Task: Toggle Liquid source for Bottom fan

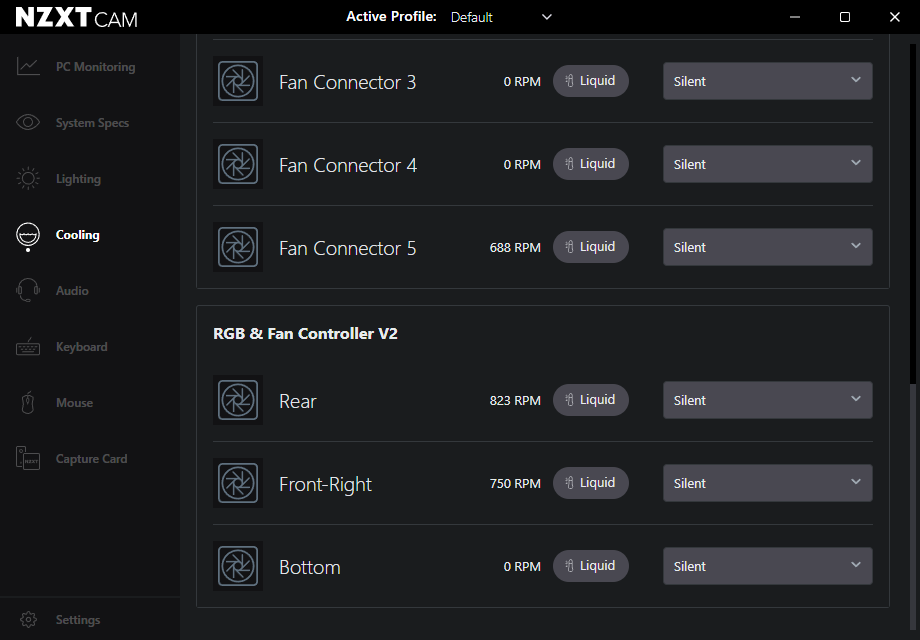Action: tap(590, 566)
